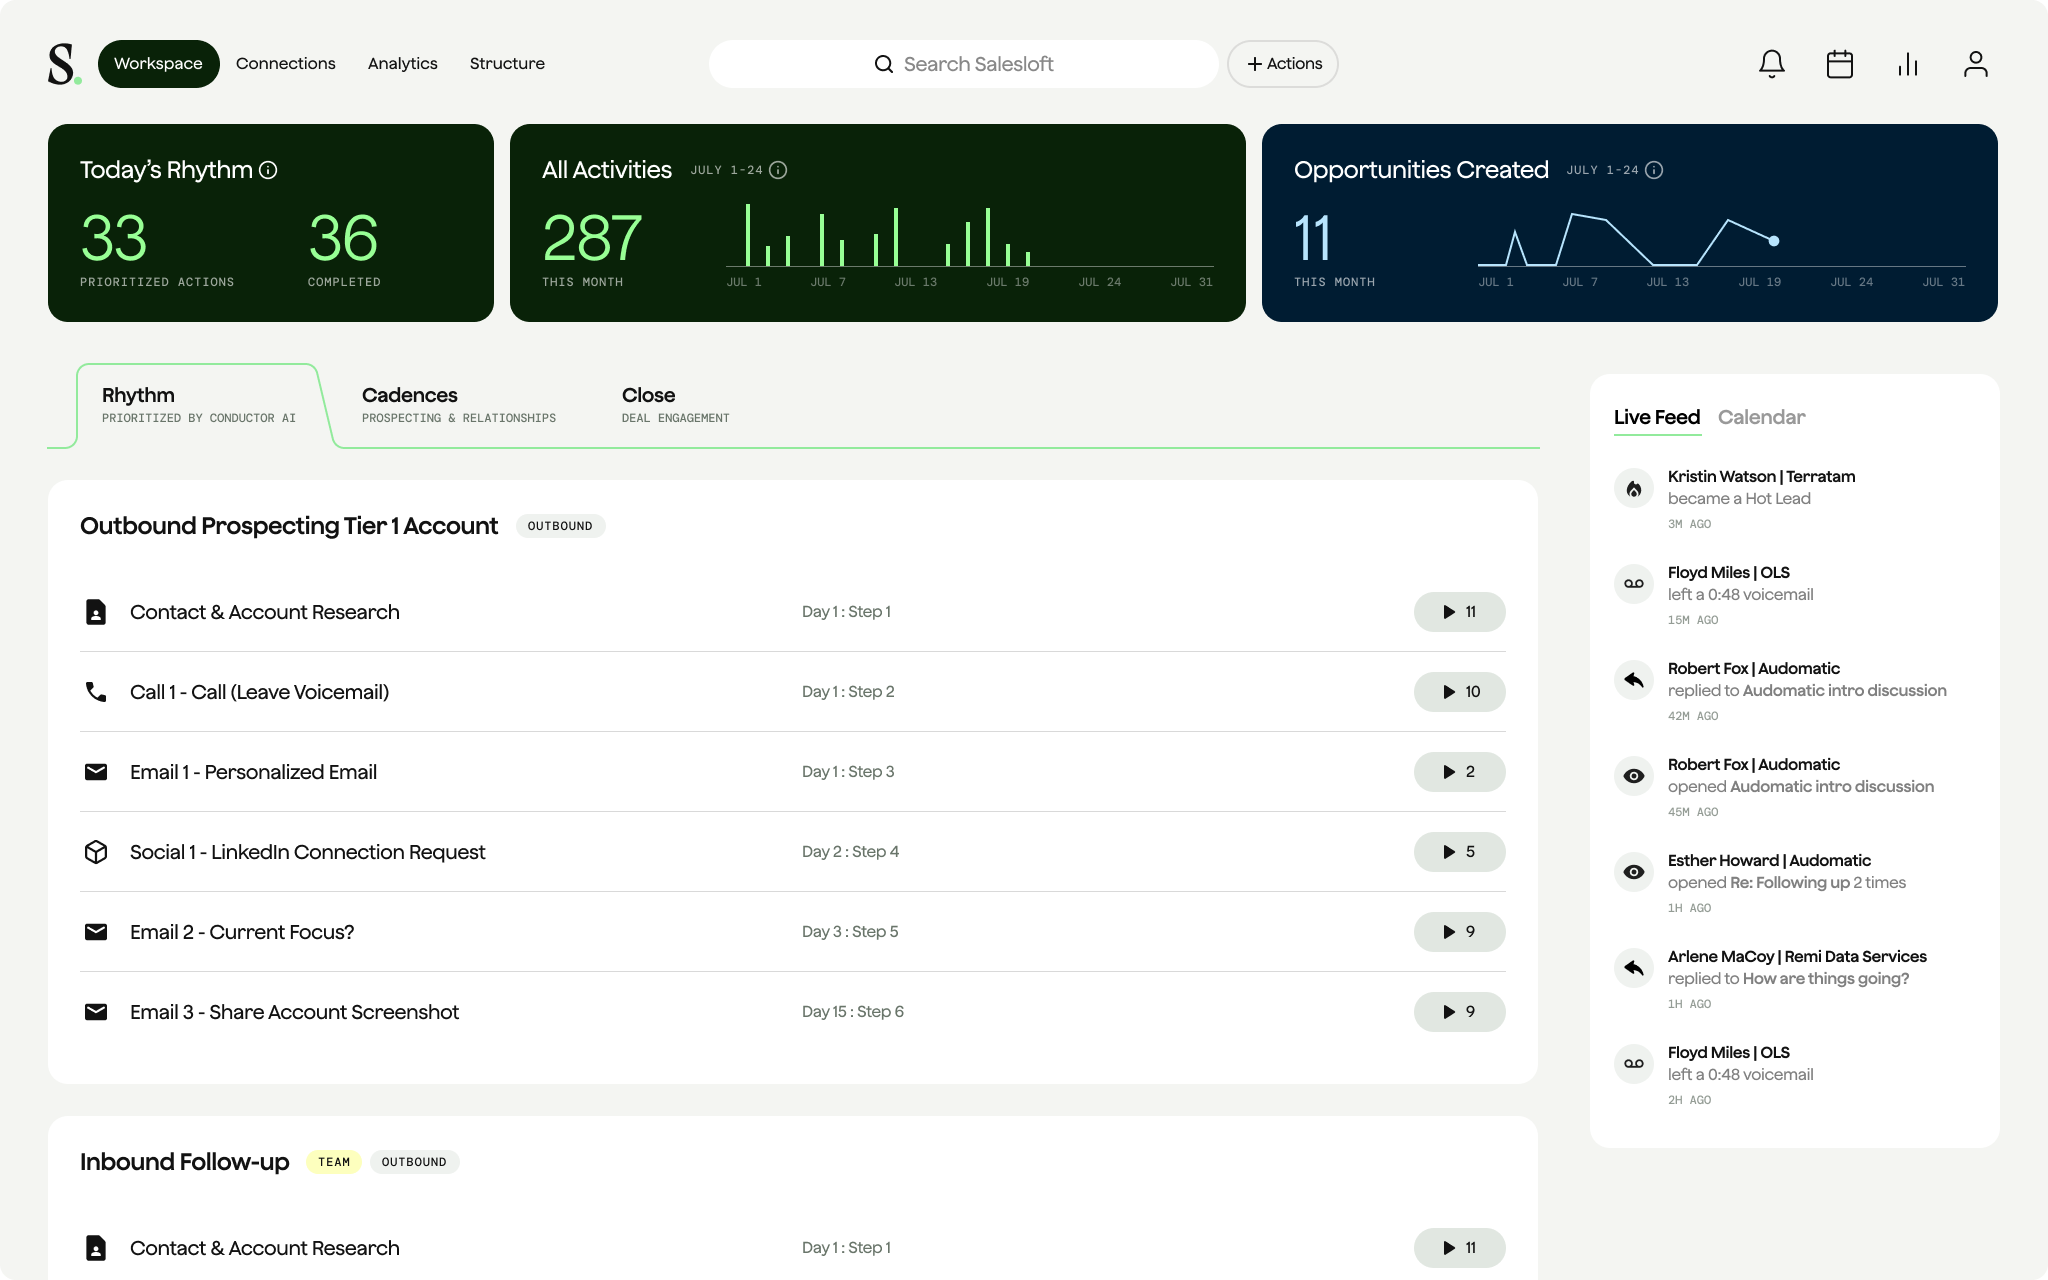This screenshot has width=2048, height=1280.
Task: Click the Salesloft S logo
Action: pos(64,64)
